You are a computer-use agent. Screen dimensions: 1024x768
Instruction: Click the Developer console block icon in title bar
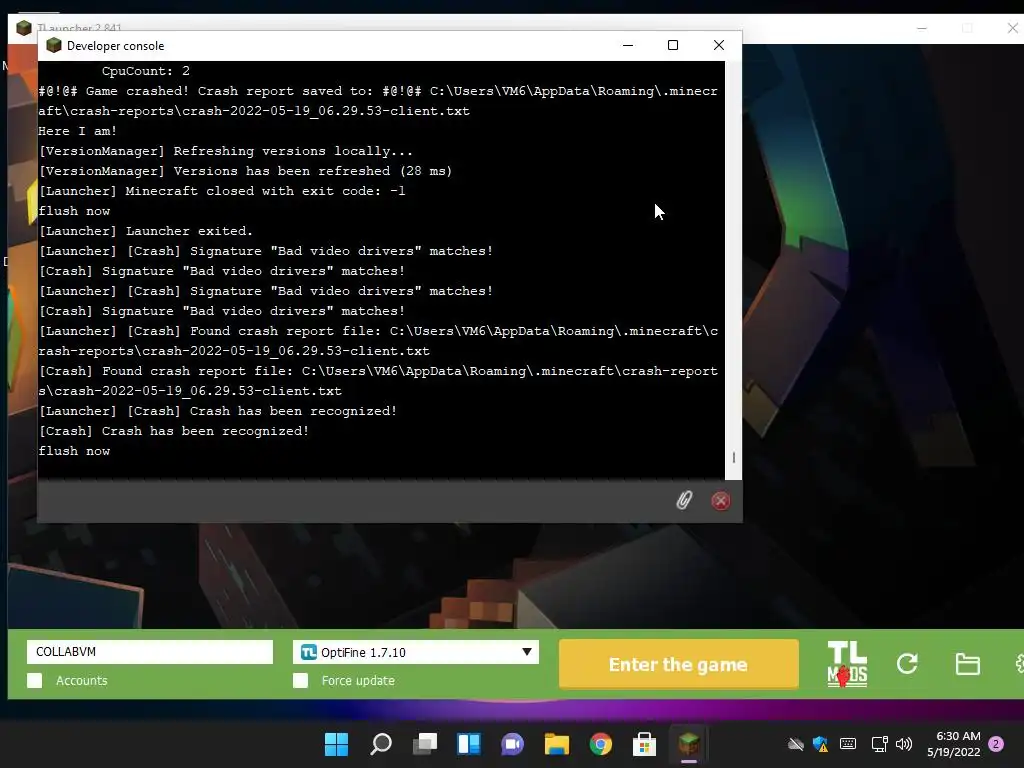(54, 46)
